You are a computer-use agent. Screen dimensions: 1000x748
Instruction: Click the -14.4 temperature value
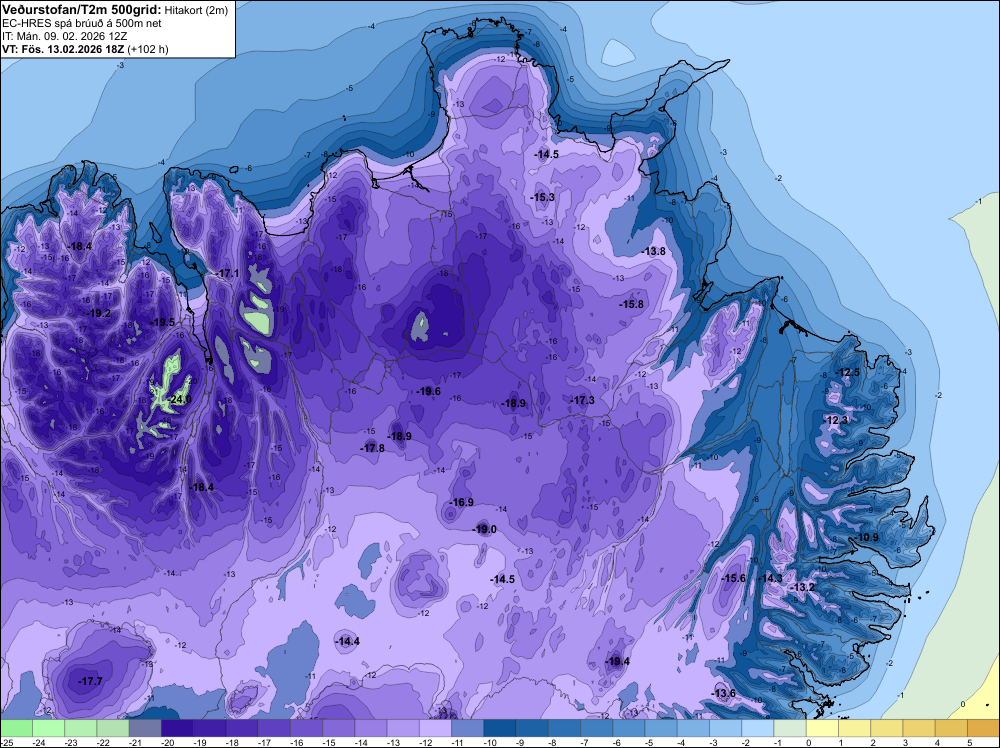click(348, 642)
